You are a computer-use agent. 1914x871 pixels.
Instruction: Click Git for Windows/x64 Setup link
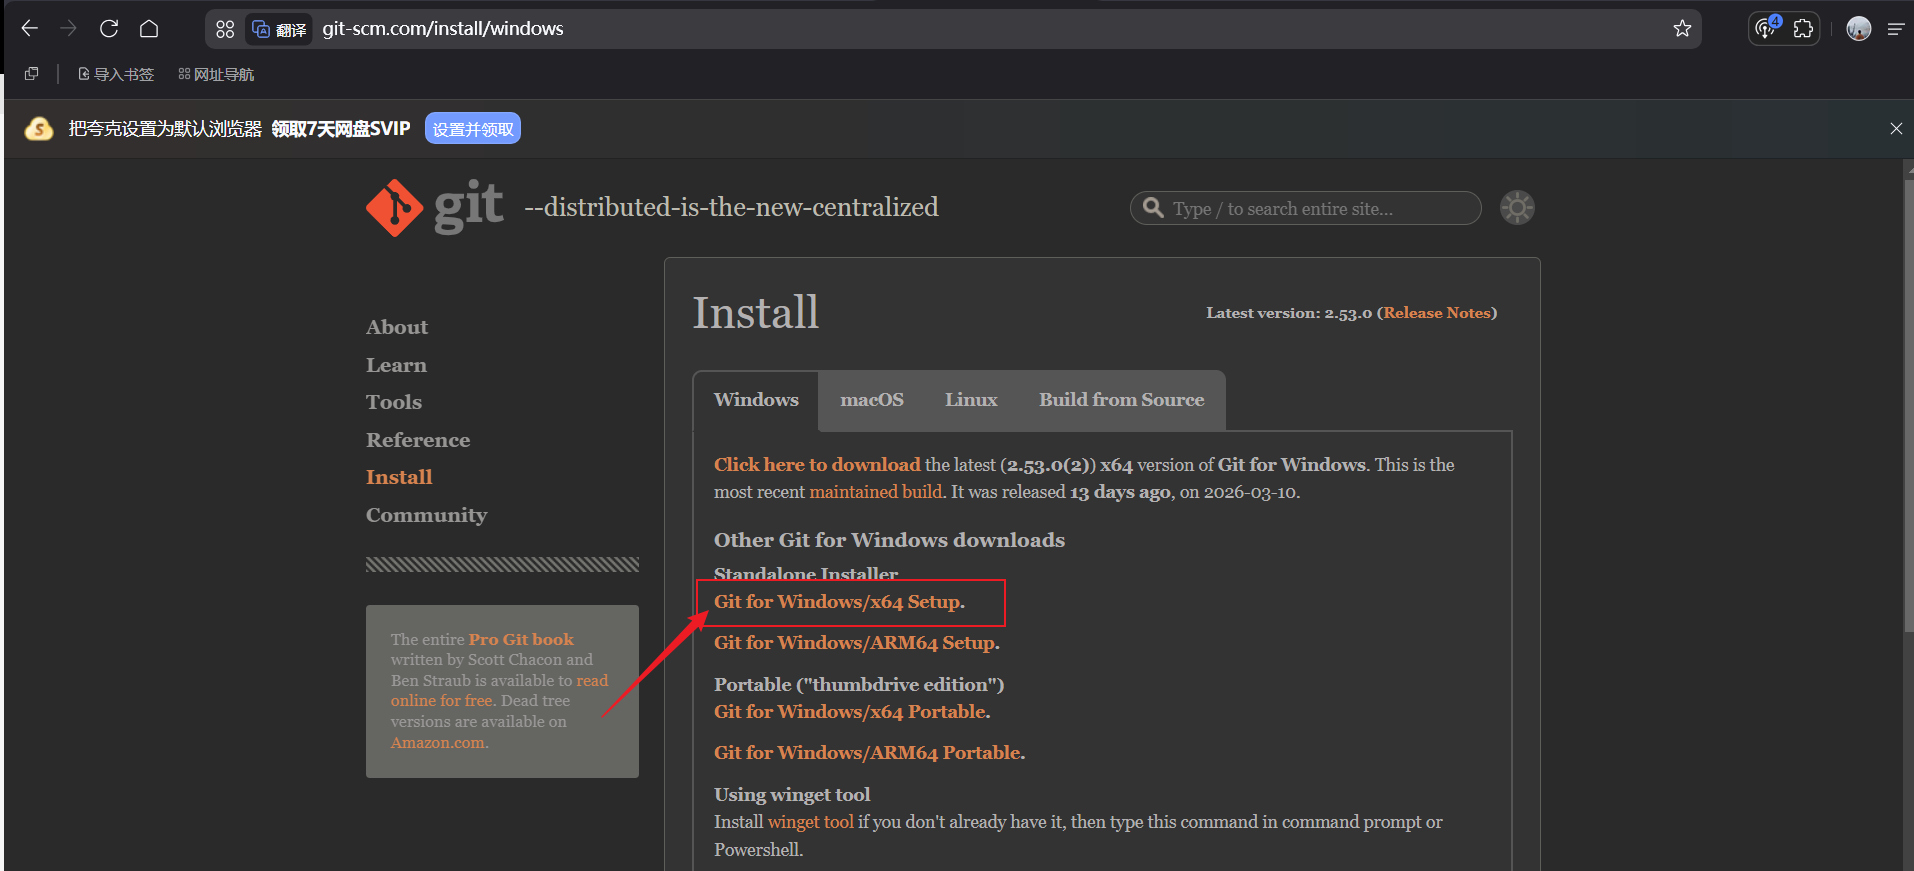click(x=839, y=602)
